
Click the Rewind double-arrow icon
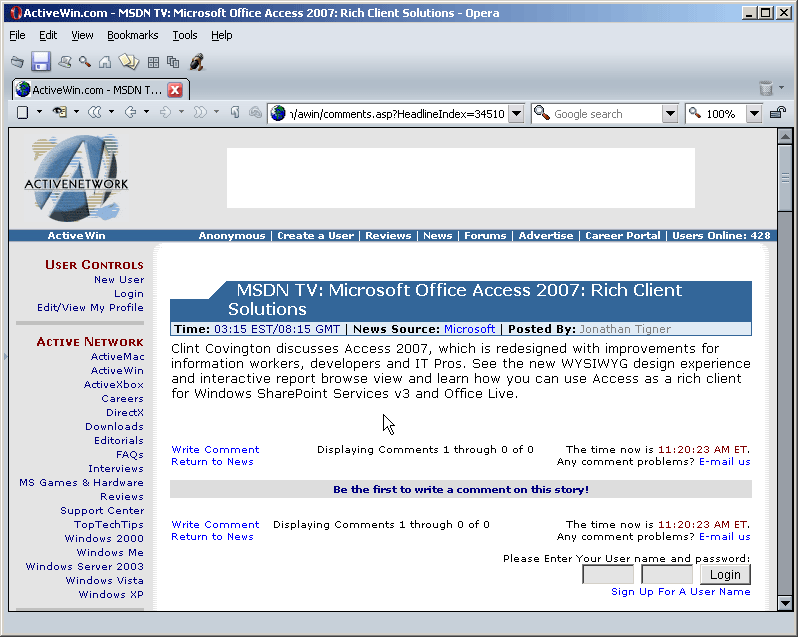point(95,112)
